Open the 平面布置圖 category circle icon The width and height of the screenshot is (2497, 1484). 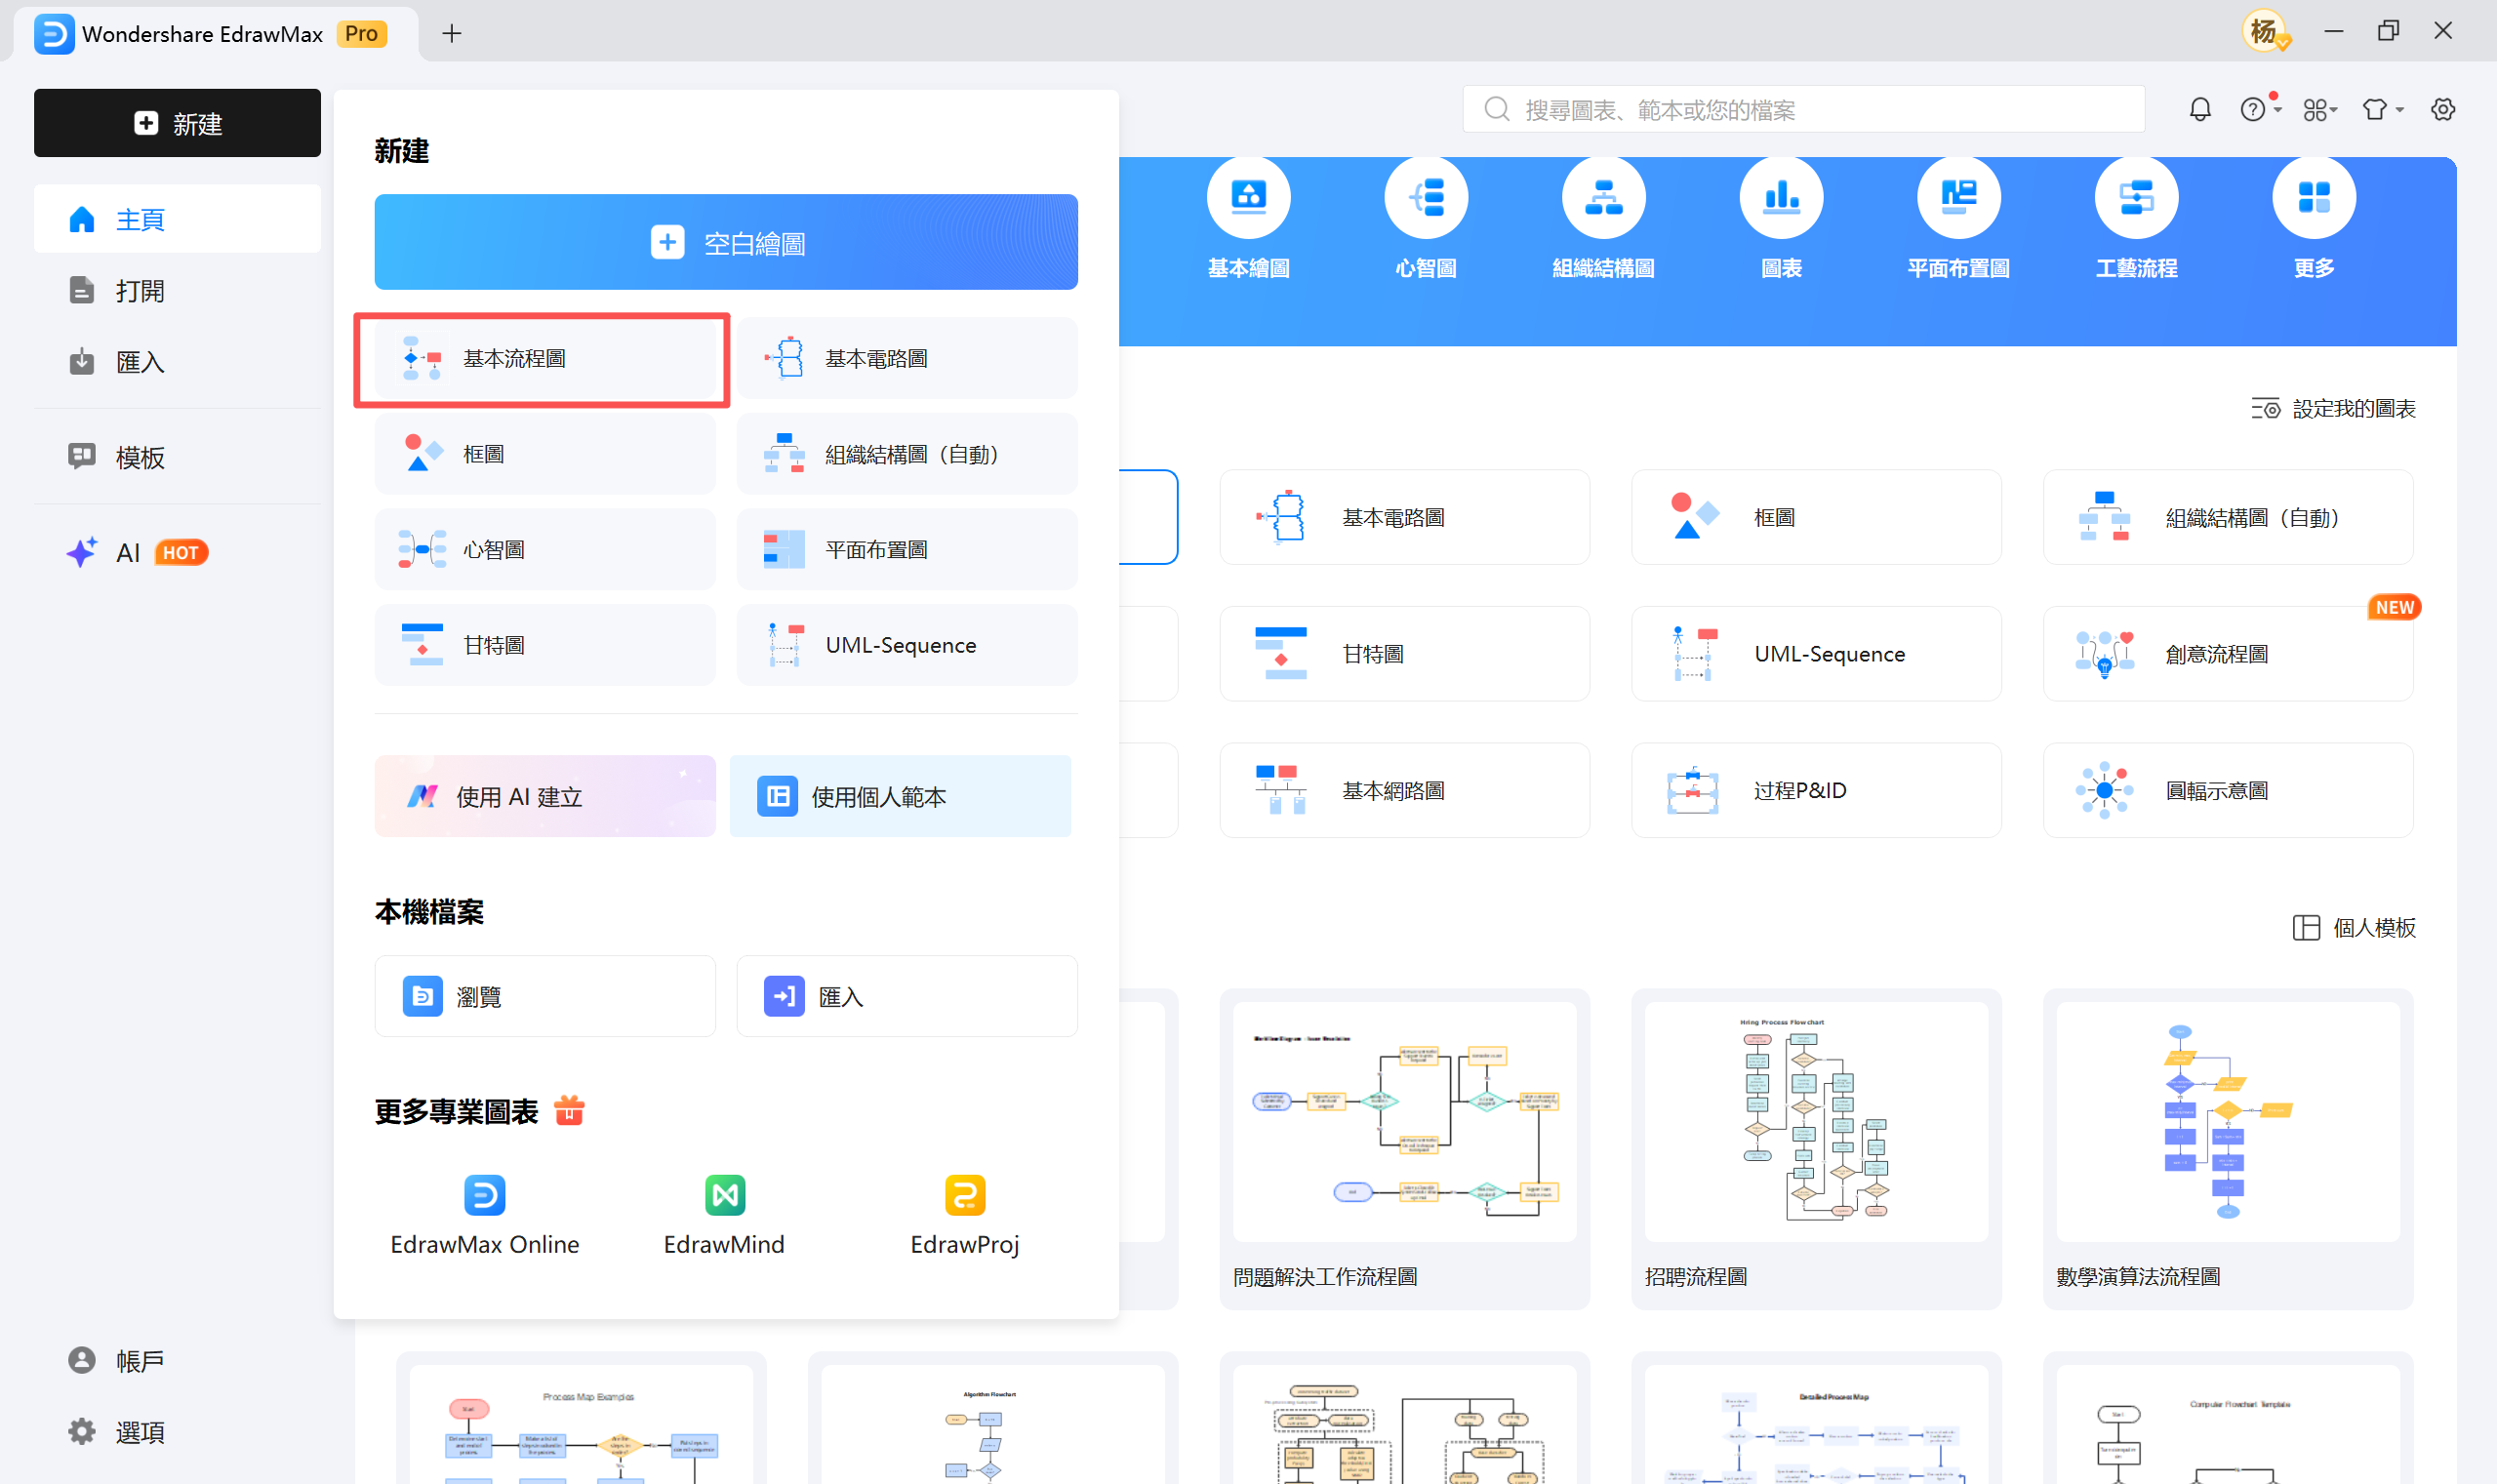1958,198
